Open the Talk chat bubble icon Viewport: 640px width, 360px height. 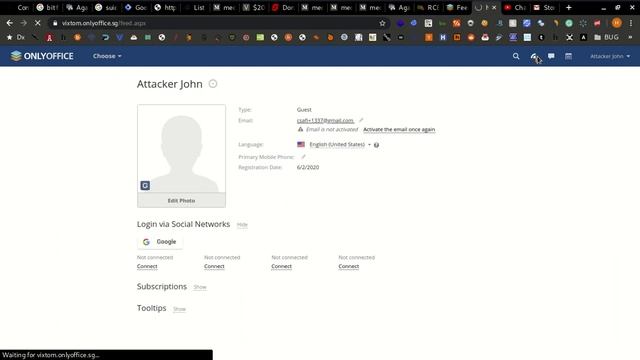point(551,56)
